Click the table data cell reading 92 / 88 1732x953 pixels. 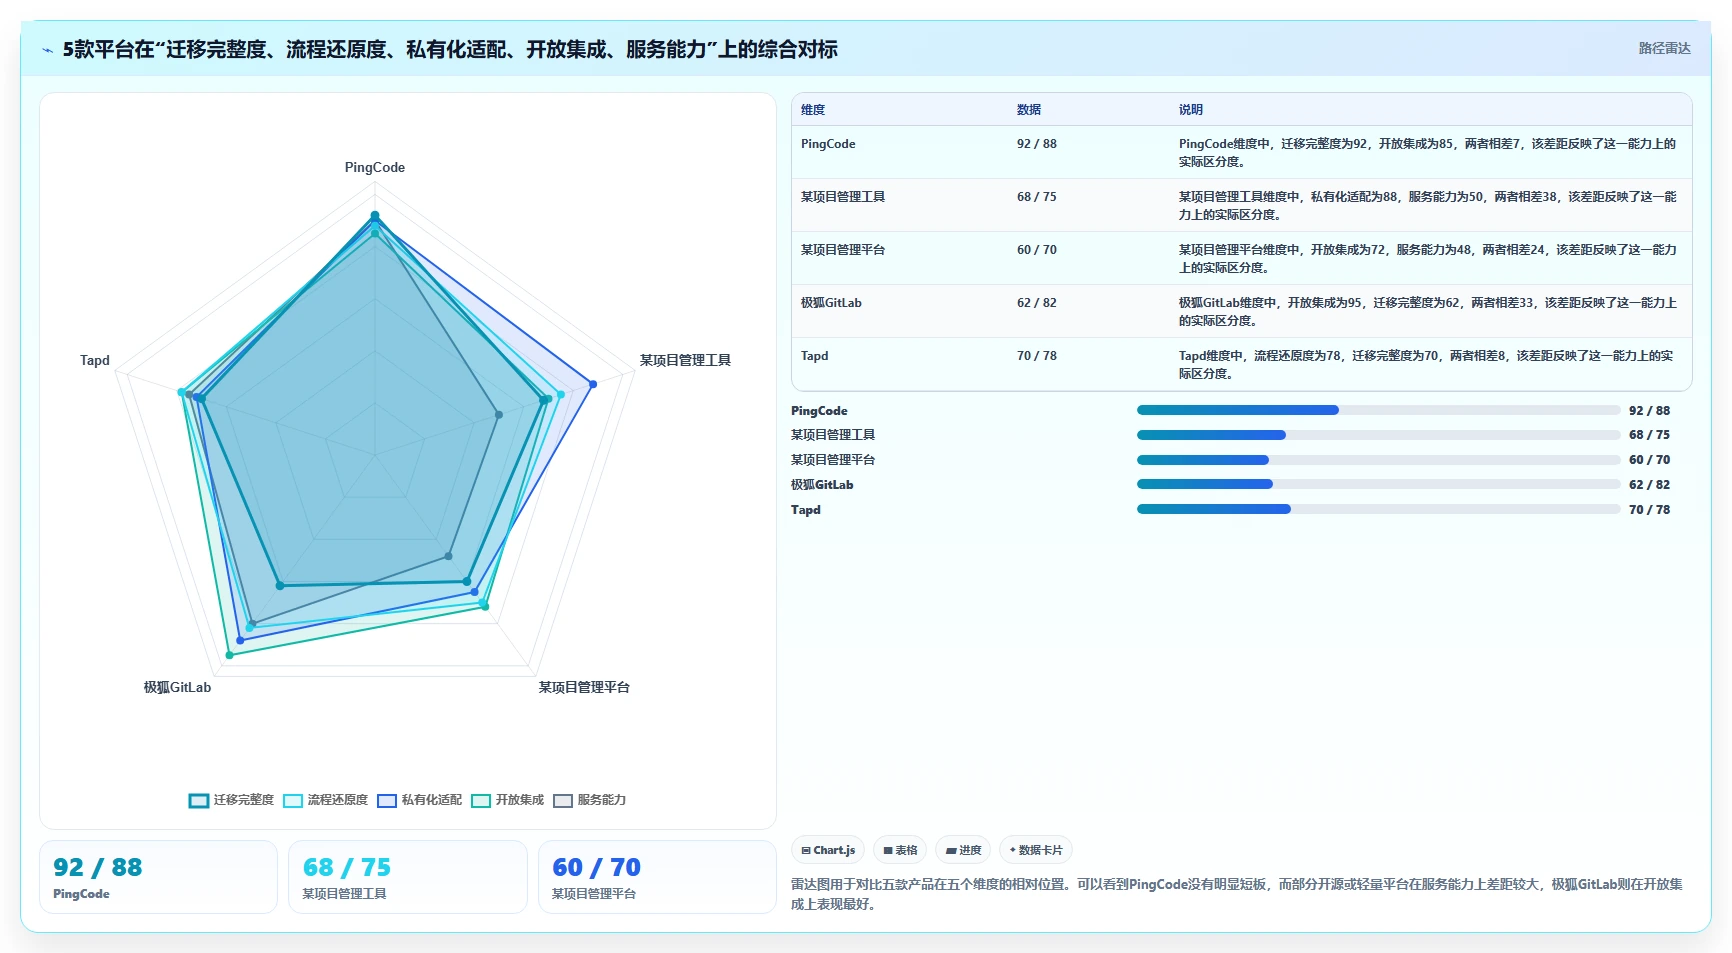(x=1037, y=144)
